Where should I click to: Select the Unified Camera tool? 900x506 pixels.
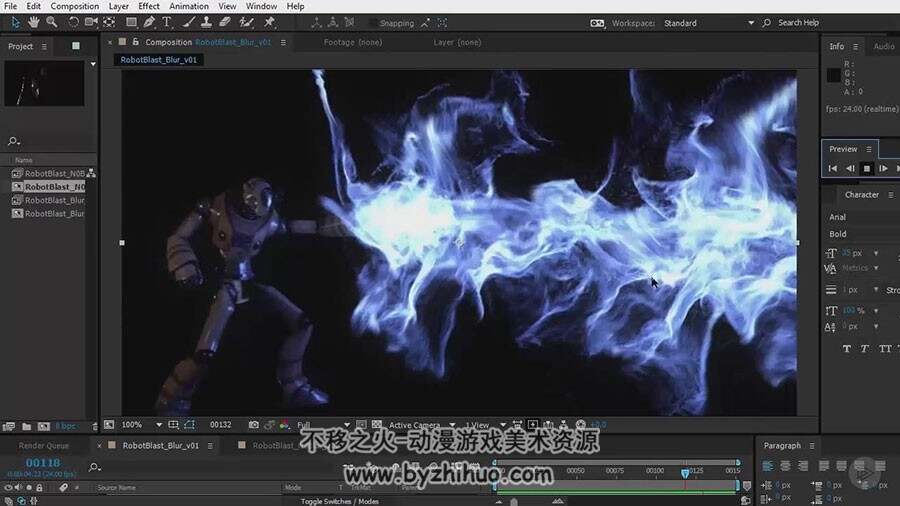(x=91, y=22)
